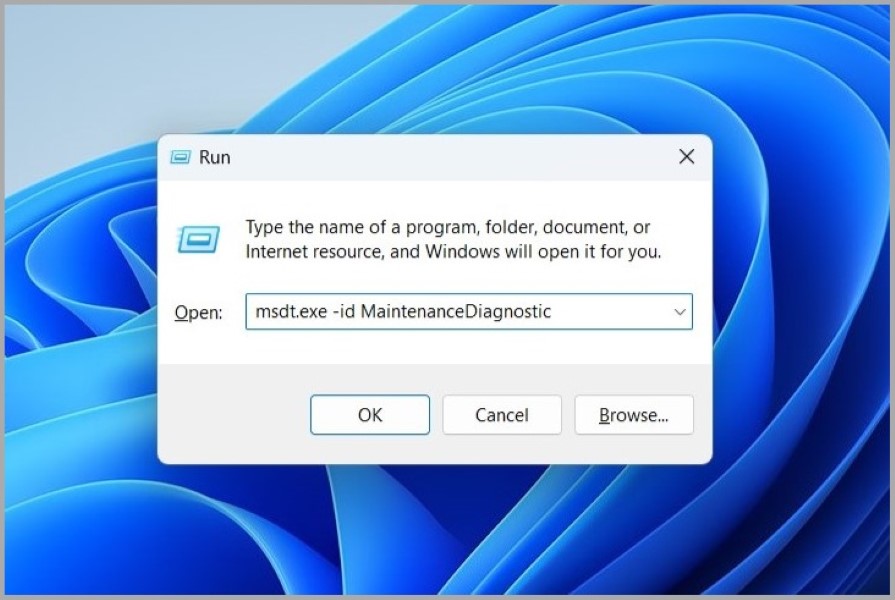Click the small Run icon in title bar

tap(180, 157)
